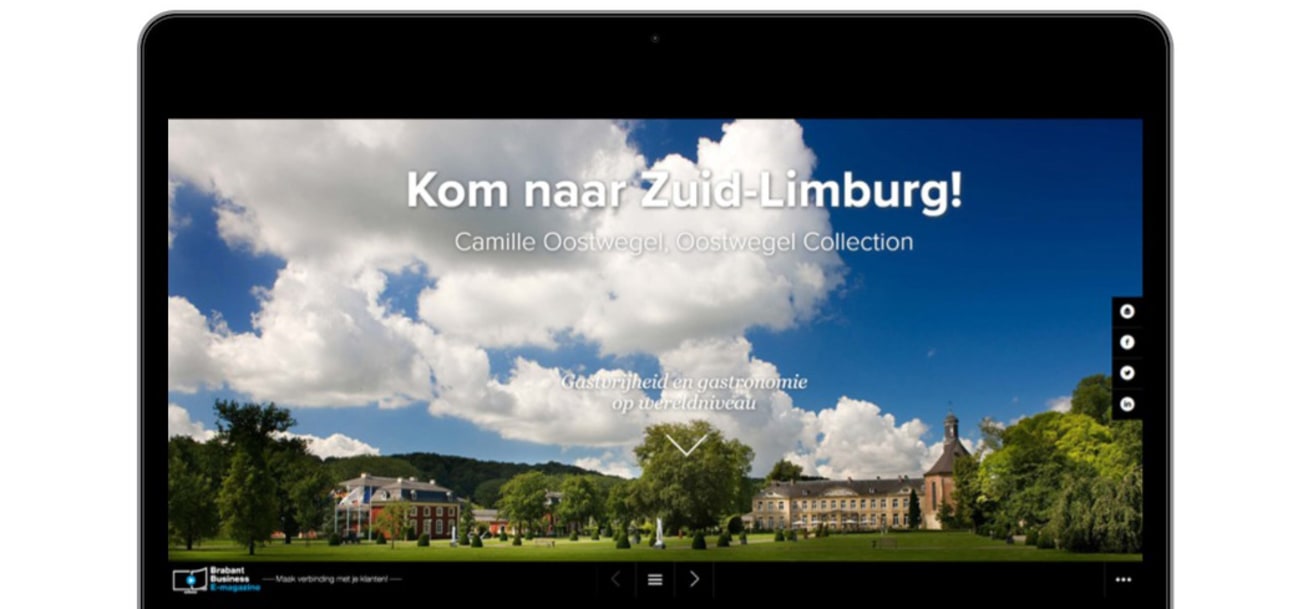Screen dimensions: 1302x609
Task: Share the page on LinkedIn
Action: (1127, 404)
